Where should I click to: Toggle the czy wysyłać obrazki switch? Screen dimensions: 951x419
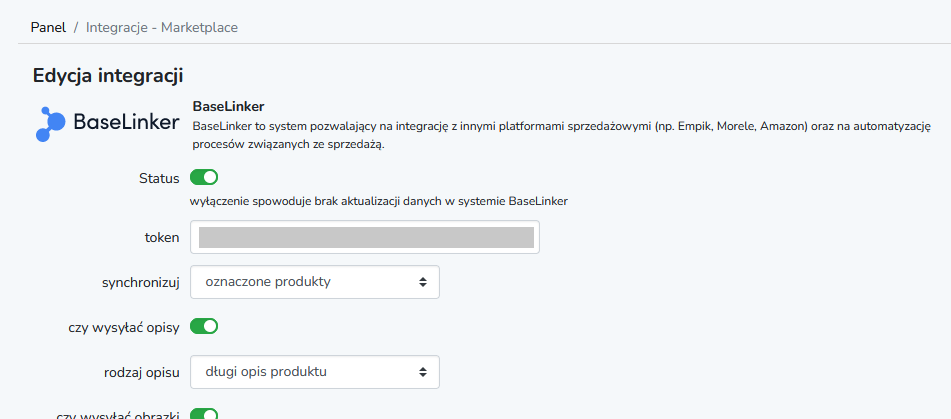coord(204,415)
